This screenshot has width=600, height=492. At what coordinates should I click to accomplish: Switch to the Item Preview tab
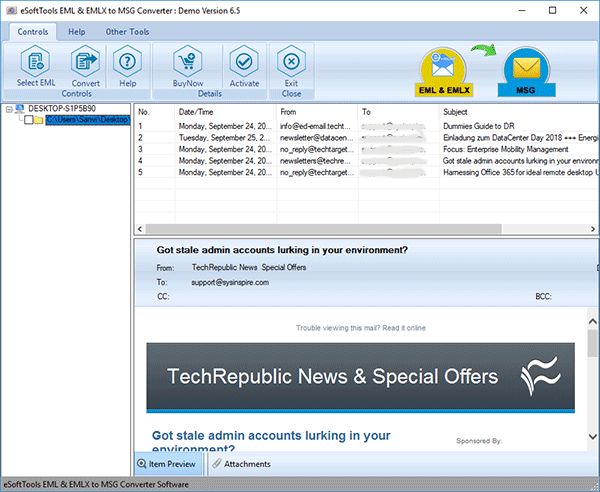point(168,464)
